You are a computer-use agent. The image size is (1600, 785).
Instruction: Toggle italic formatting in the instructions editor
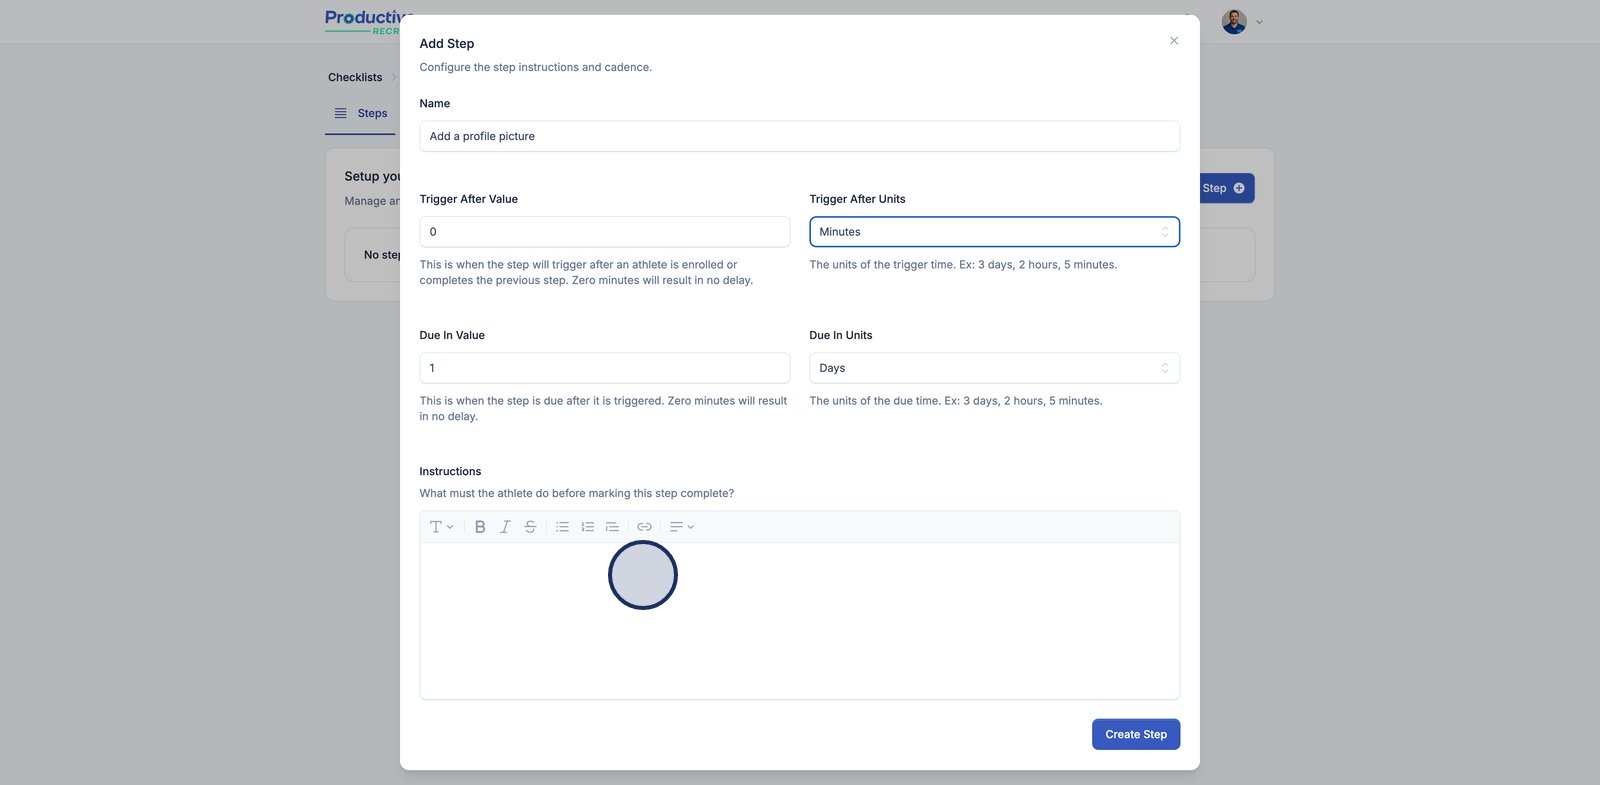tap(505, 527)
